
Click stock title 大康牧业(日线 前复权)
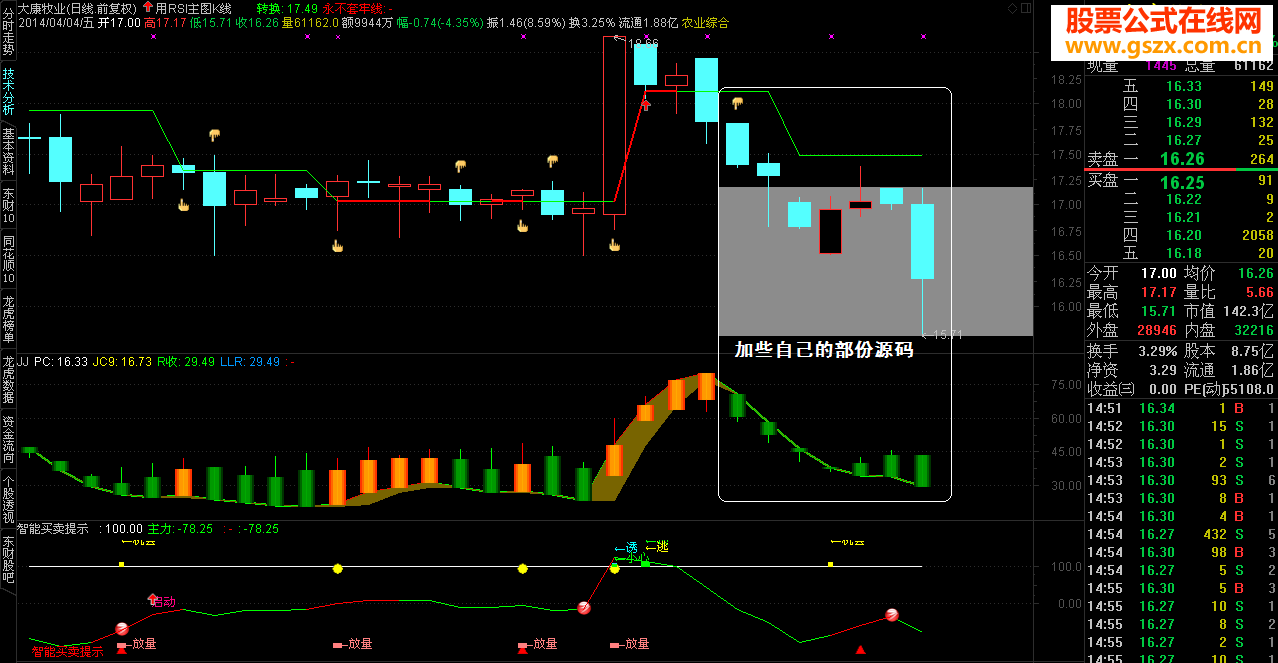[x=77, y=8]
